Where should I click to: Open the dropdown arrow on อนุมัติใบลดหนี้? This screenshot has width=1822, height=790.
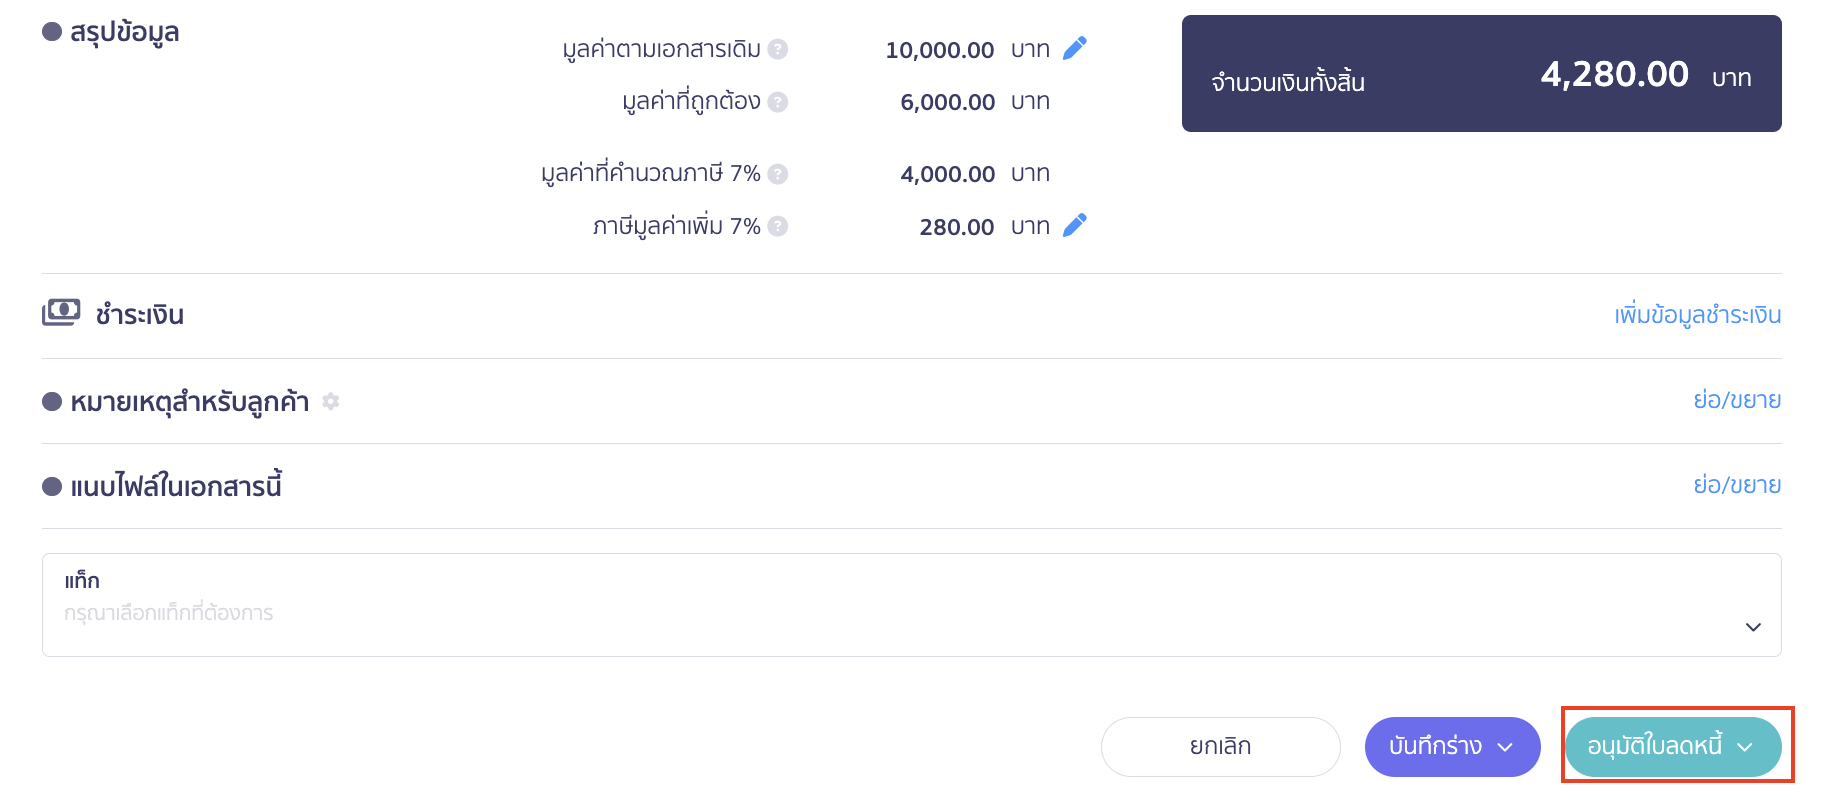1745,747
